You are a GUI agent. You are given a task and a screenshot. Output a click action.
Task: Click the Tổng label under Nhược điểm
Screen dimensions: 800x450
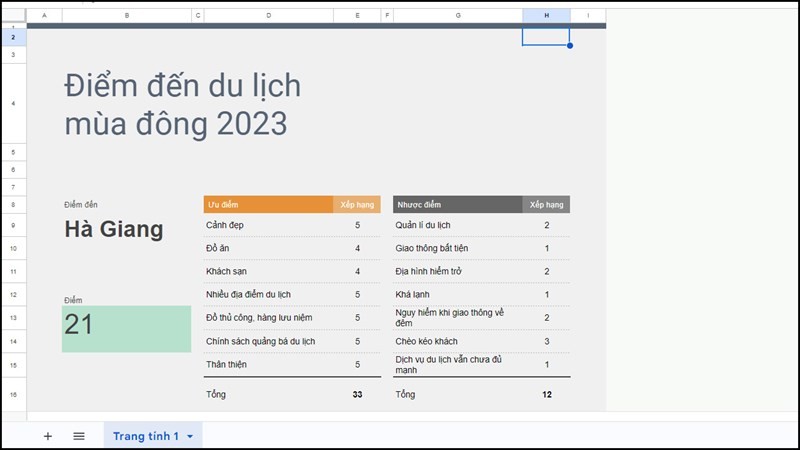point(405,394)
